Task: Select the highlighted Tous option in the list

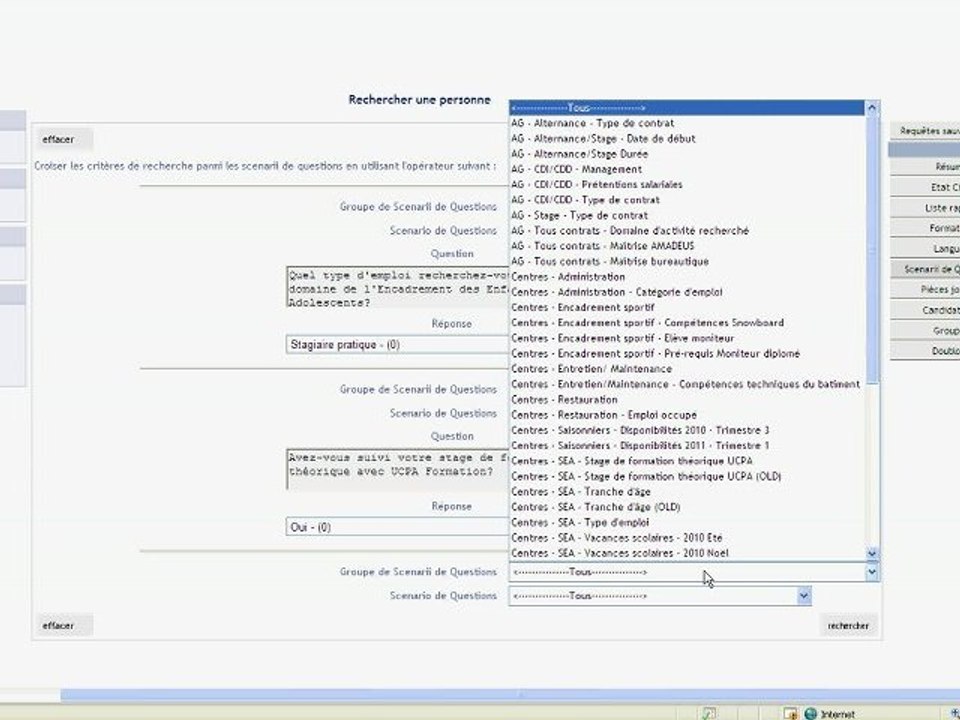Action: click(687, 108)
